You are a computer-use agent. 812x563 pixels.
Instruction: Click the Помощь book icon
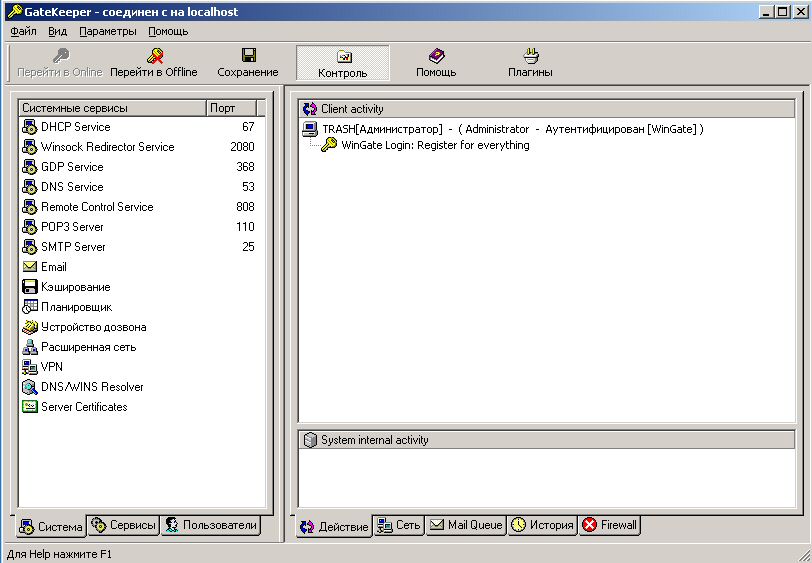(x=437, y=55)
